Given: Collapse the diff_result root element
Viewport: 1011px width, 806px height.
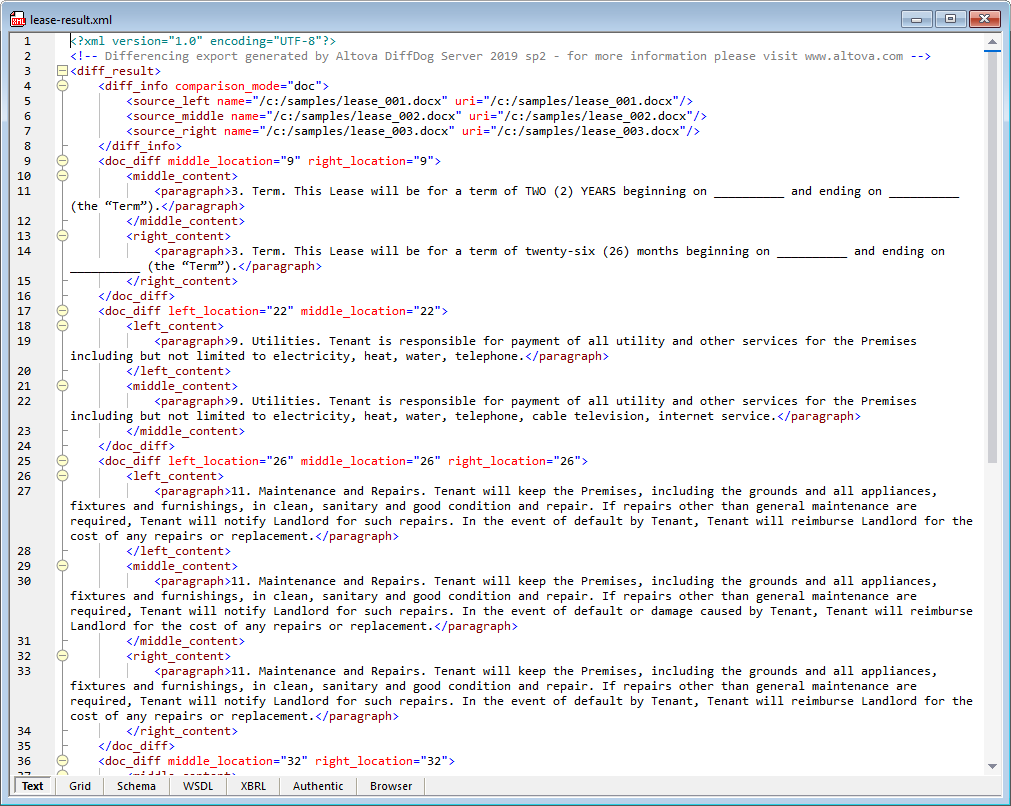Looking at the screenshot, I should pyautogui.click(x=62, y=70).
